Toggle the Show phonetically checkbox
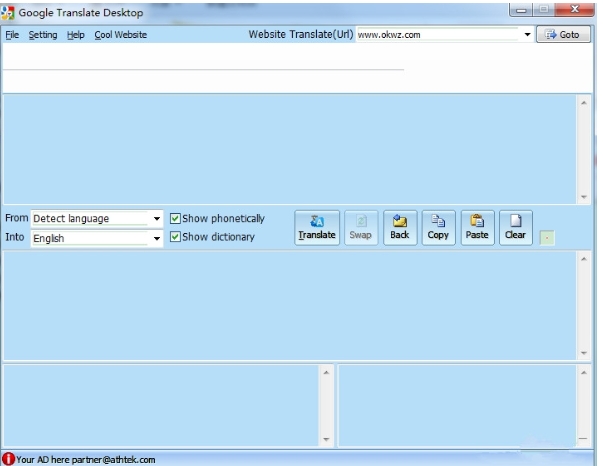Image resolution: width=603 pixels, height=466 pixels. (x=176, y=219)
